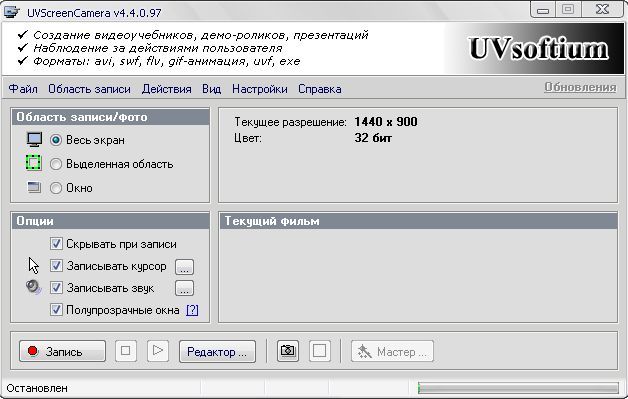Toggle Полупрозрачные окна checkbox

[x=56, y=310]
